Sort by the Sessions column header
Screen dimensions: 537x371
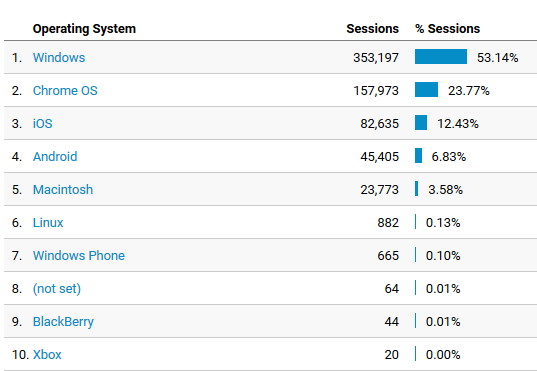point(372,29)
